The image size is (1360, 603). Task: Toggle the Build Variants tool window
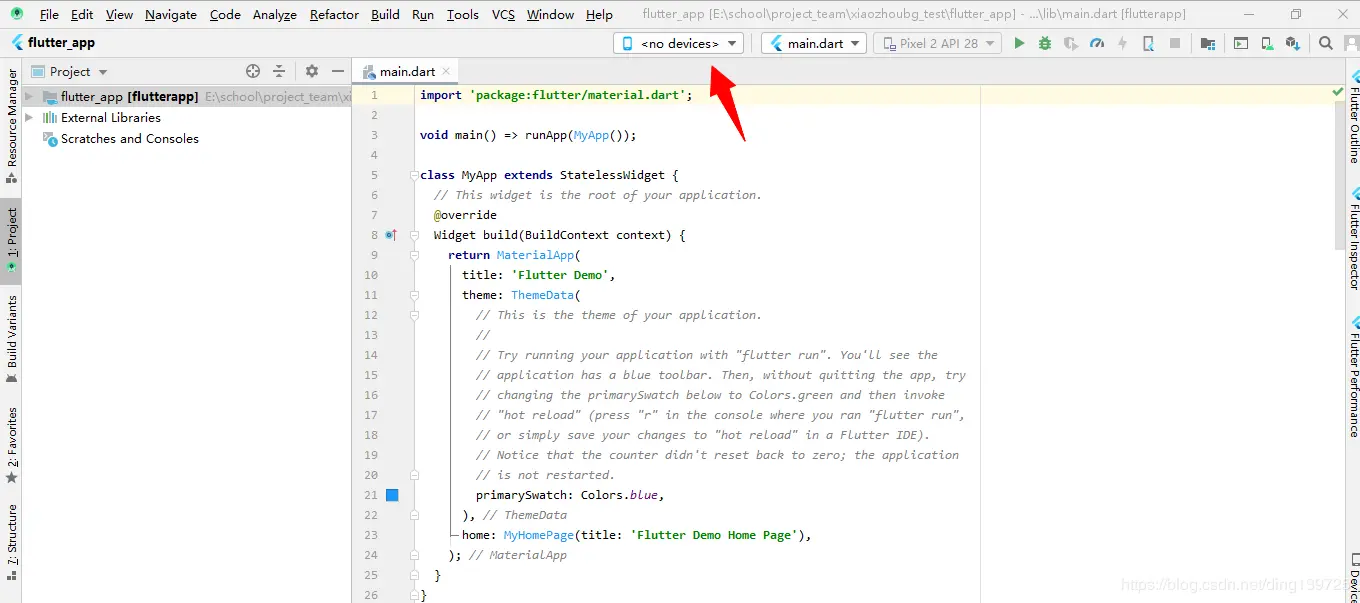click(11, 340)
